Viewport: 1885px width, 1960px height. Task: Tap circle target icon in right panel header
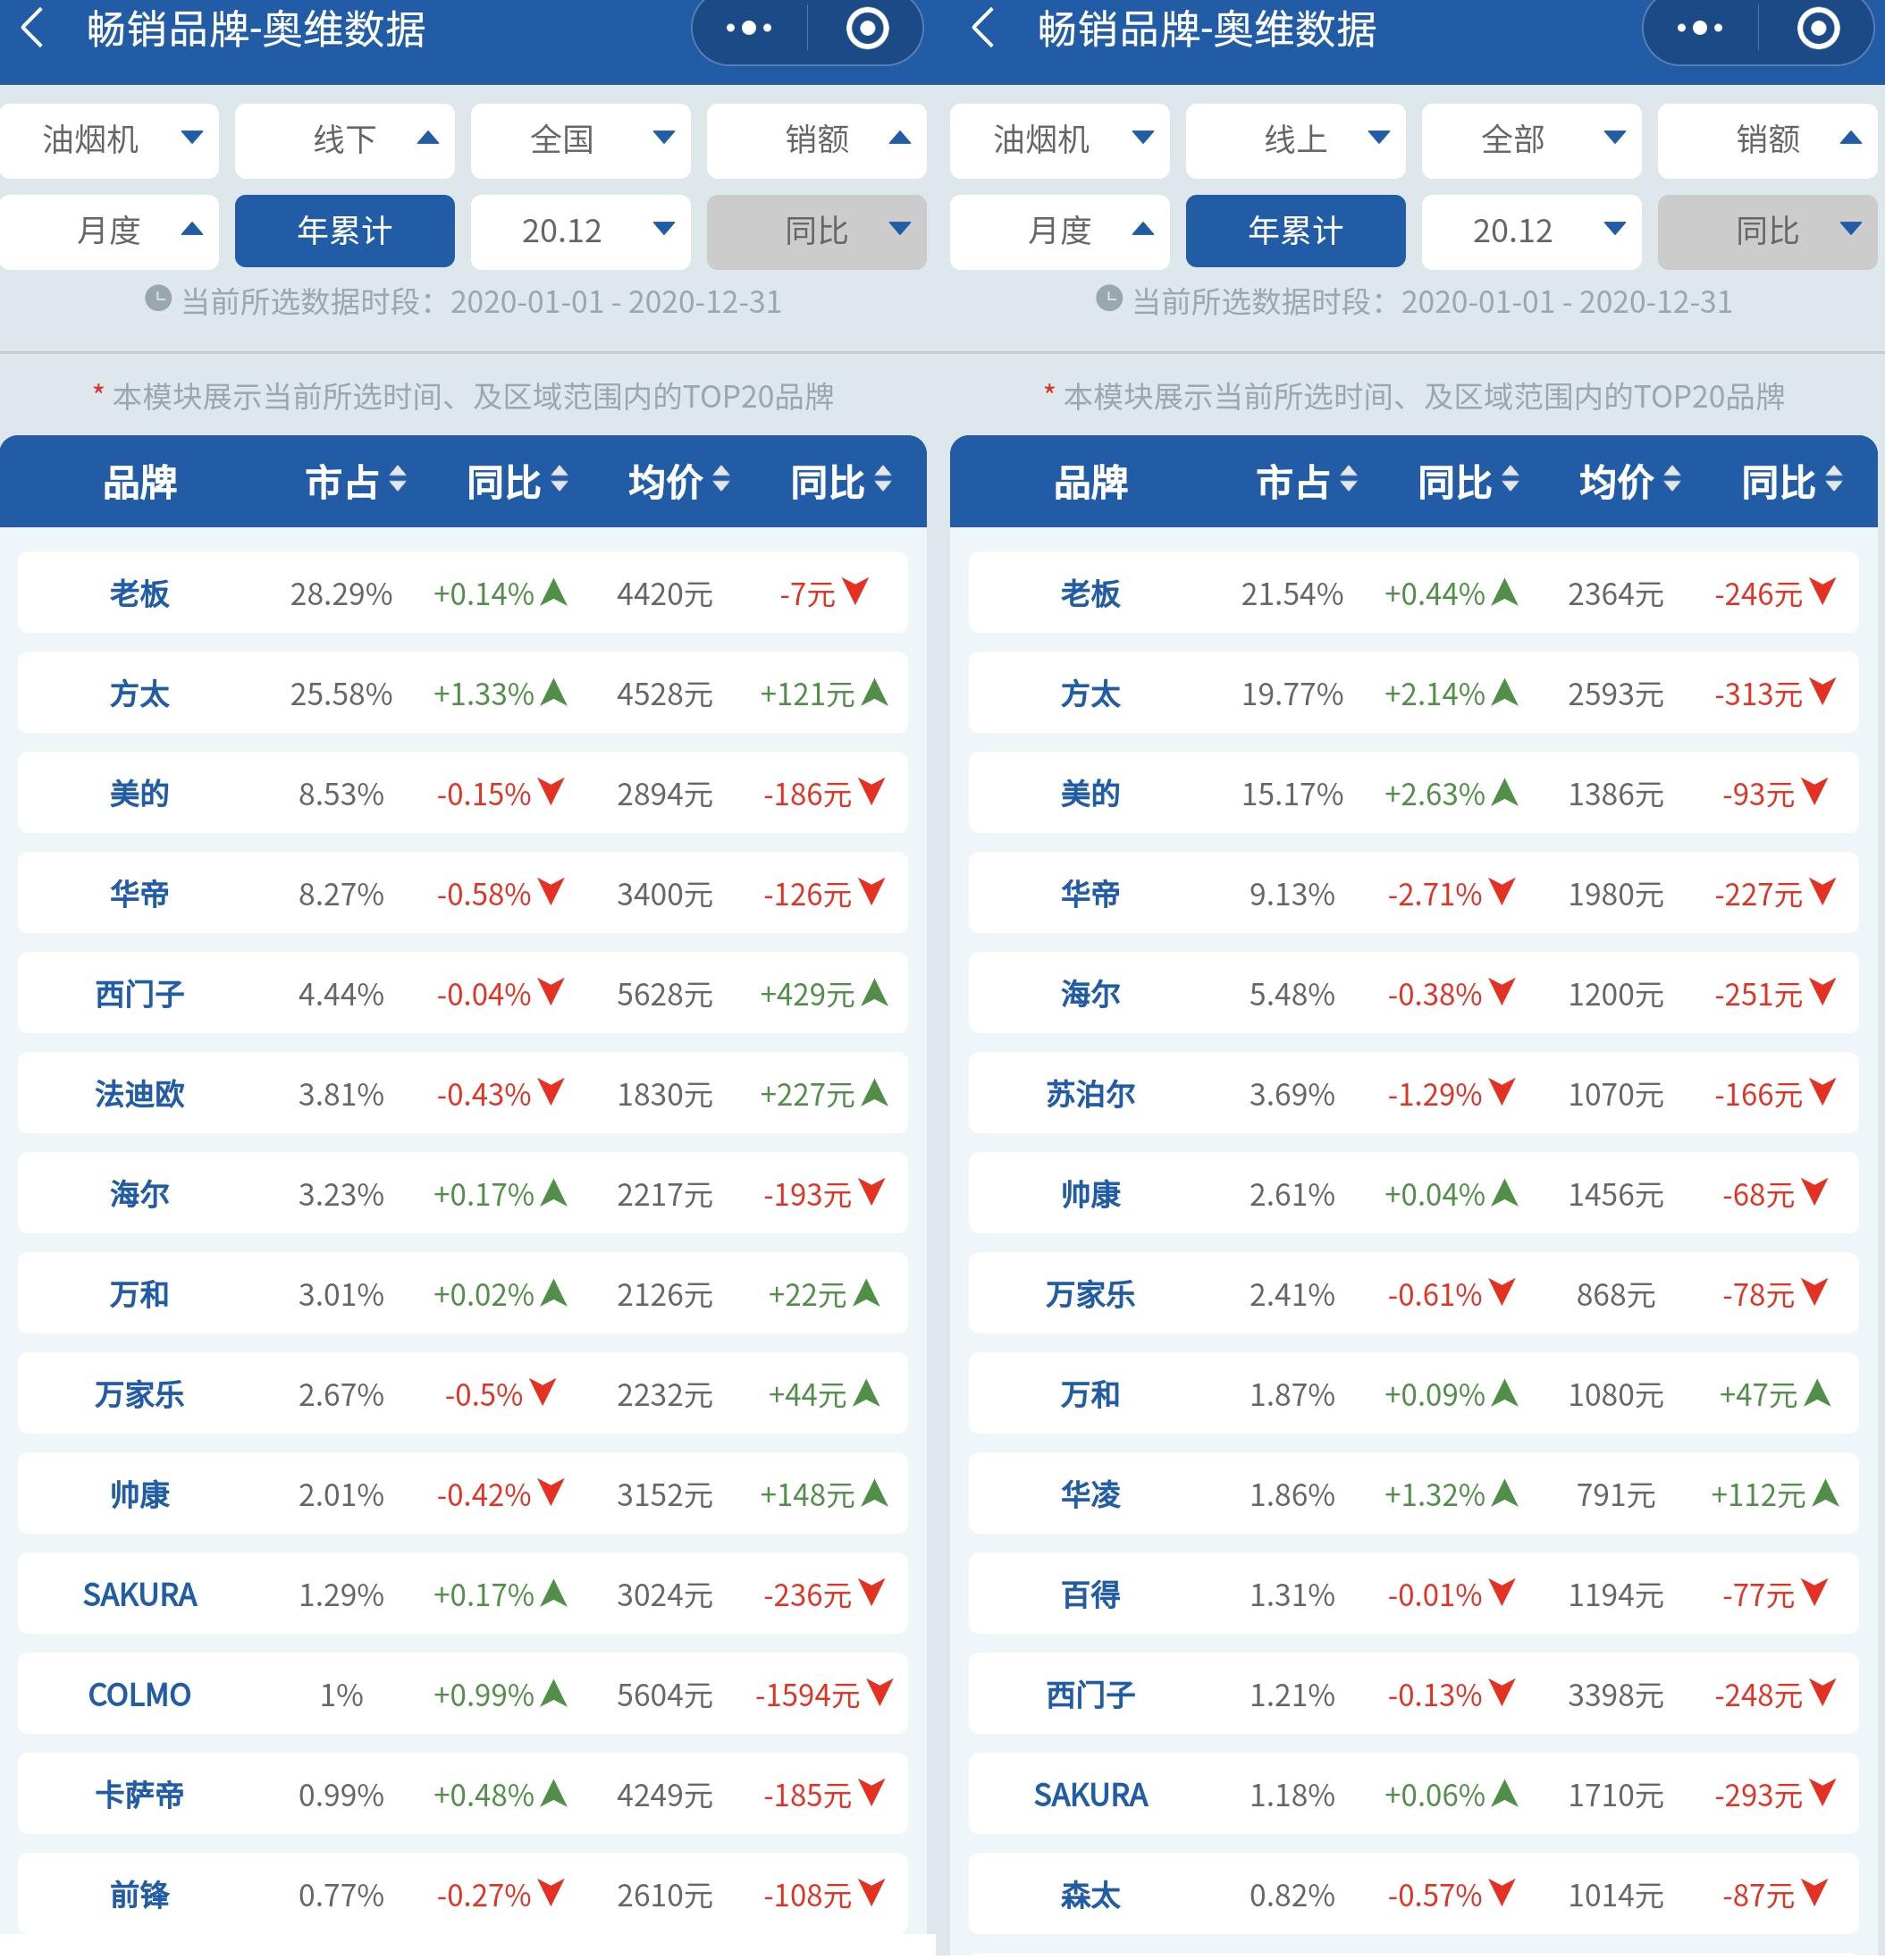click(x=1817, y=28)
